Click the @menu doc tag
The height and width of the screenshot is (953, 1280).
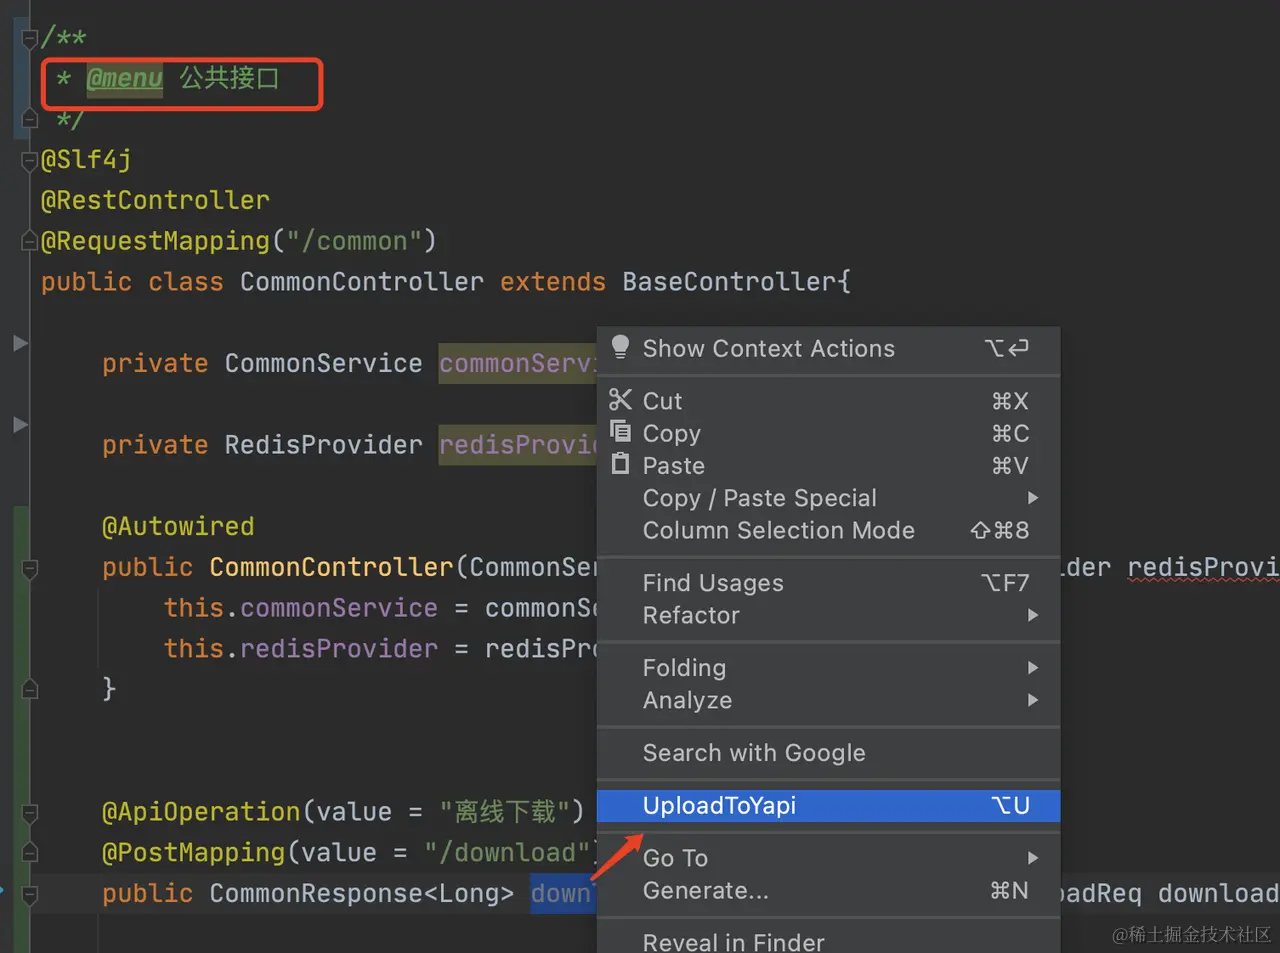[124, 78]
